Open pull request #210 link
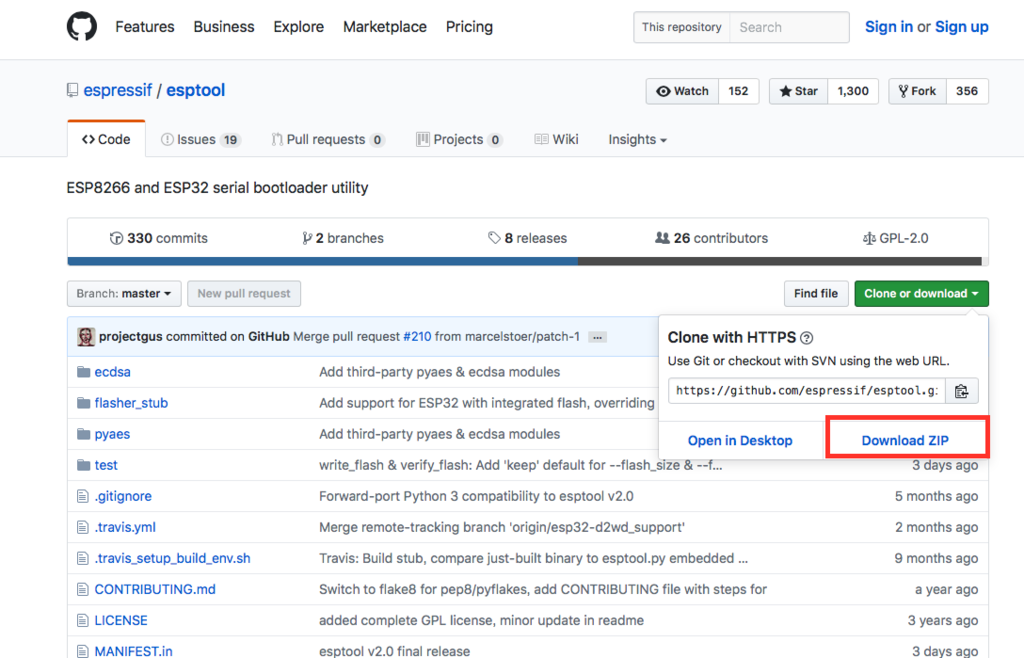1024x658 pixels. click(417, 337)
